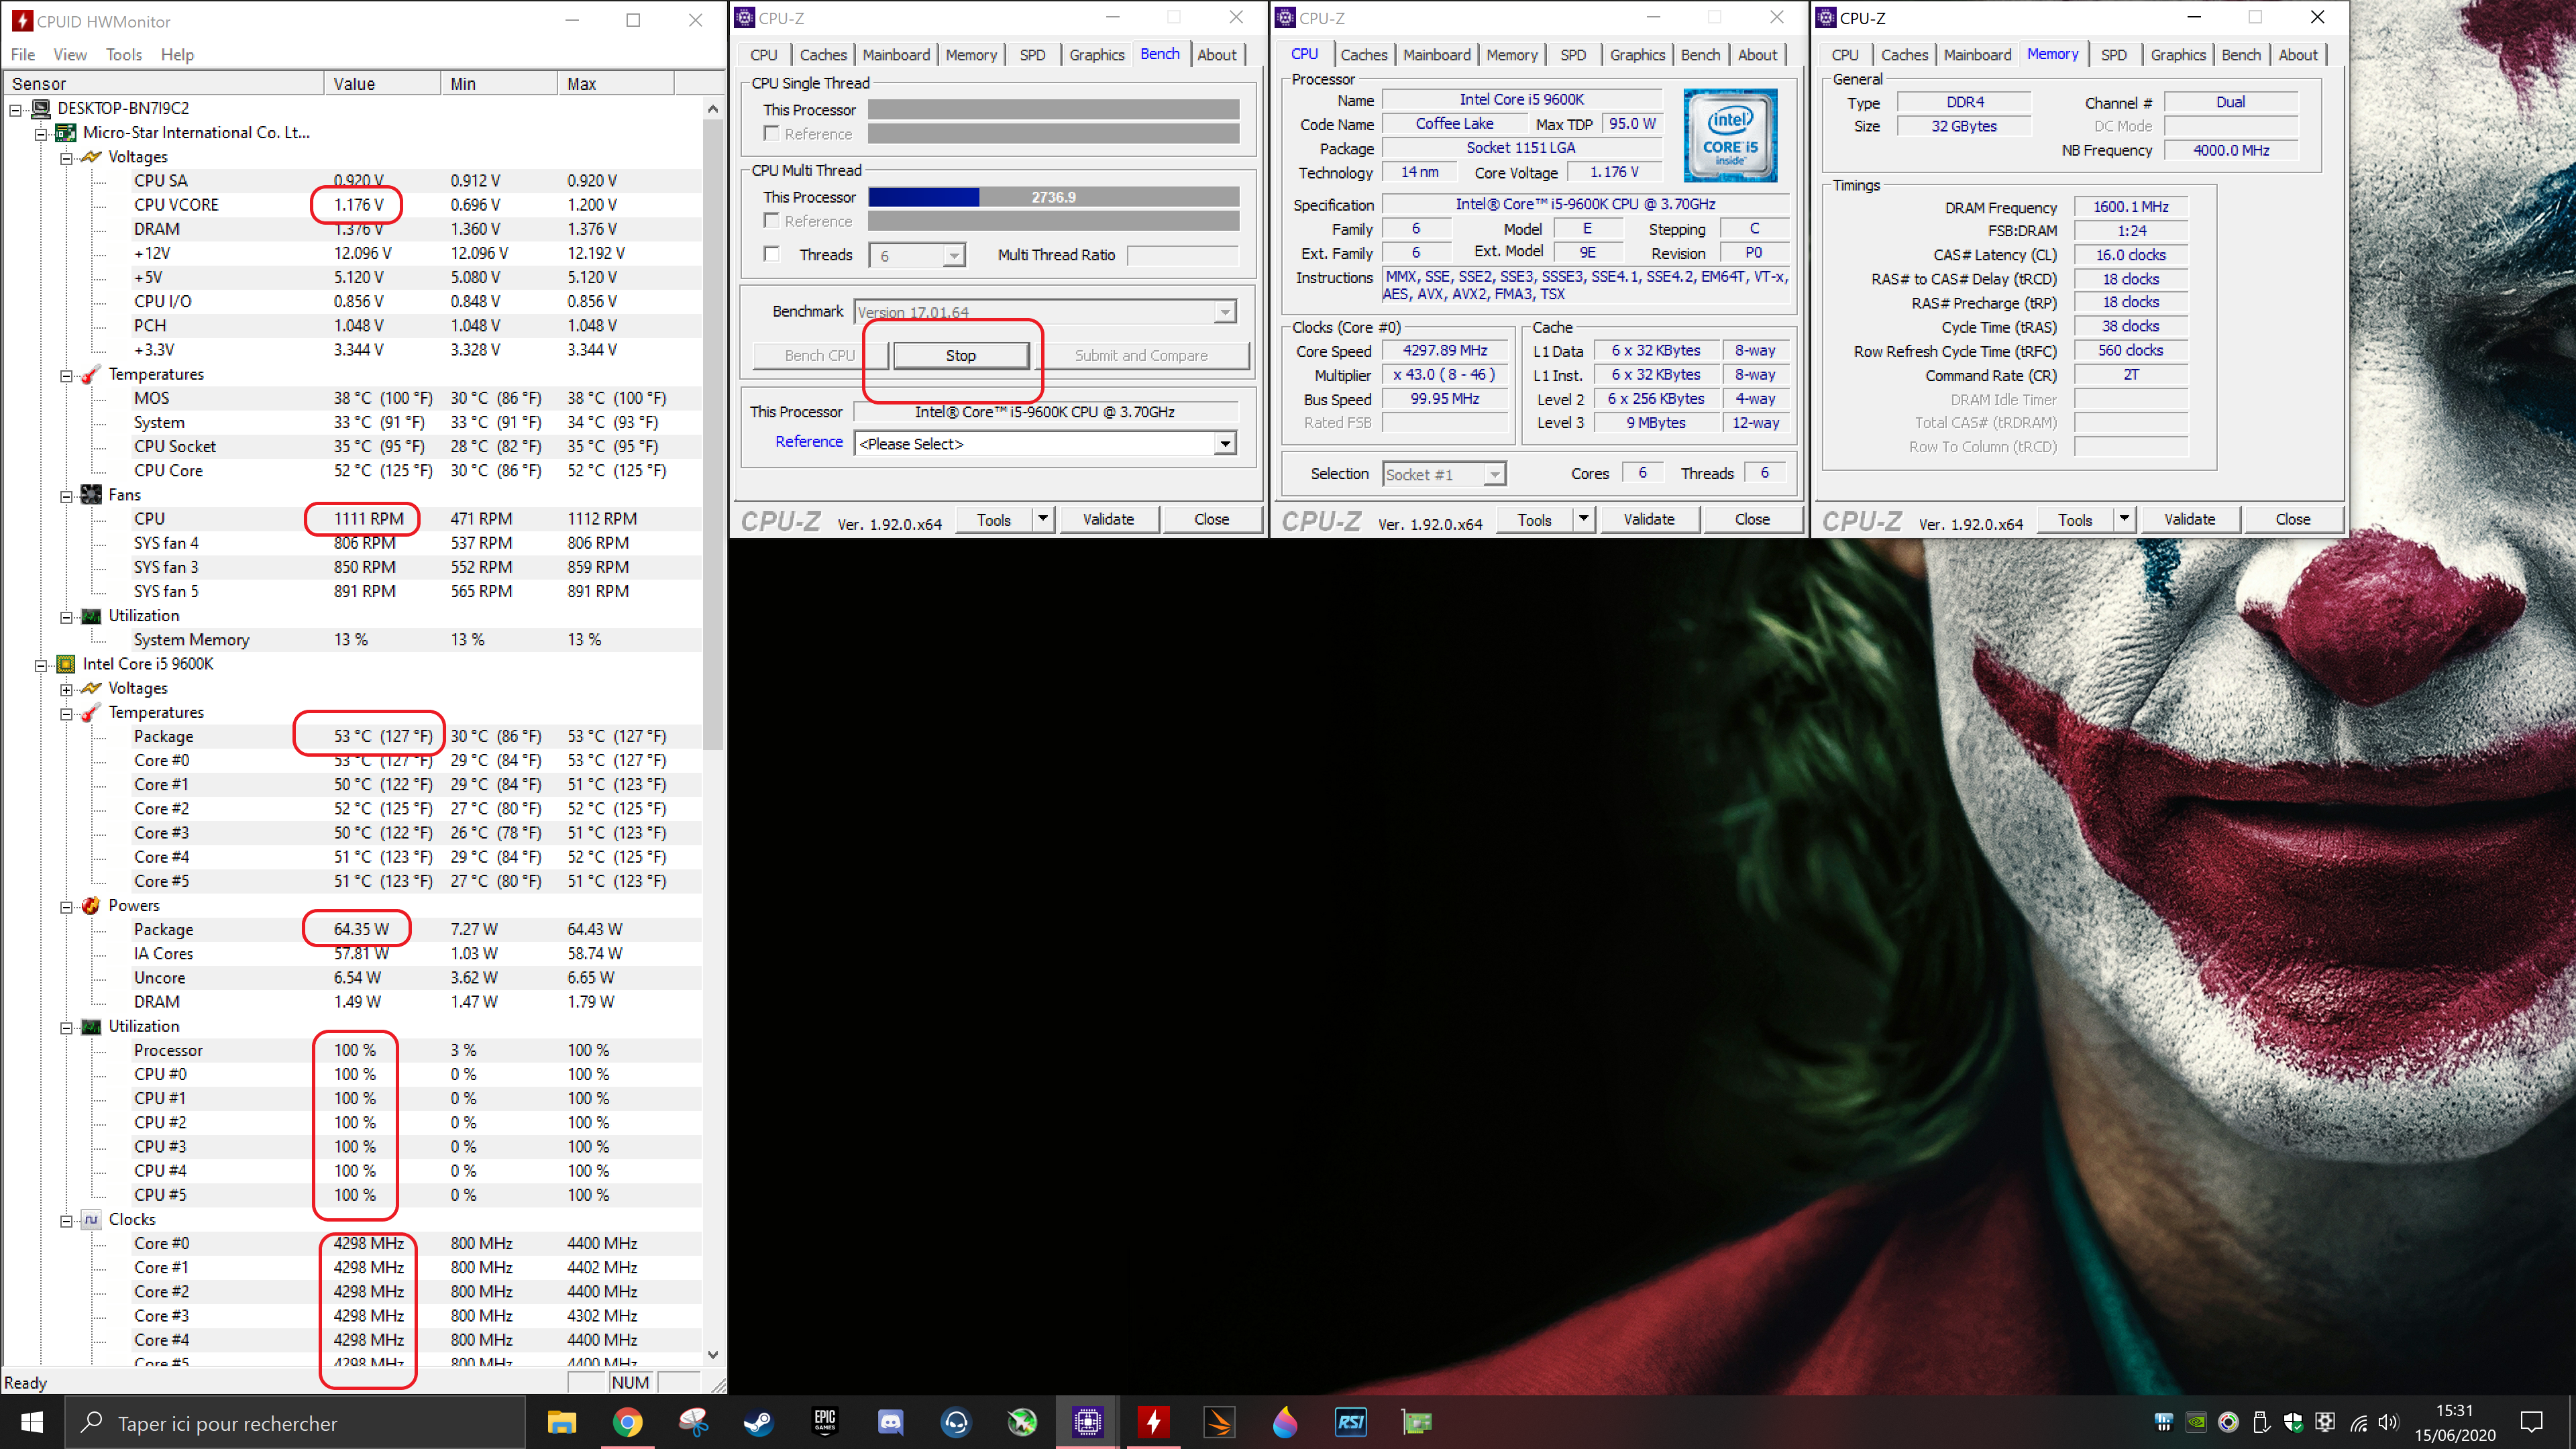Open Discord from the taskbar
This screenshot has width=2576, height=1449.
pos(890,1422)
